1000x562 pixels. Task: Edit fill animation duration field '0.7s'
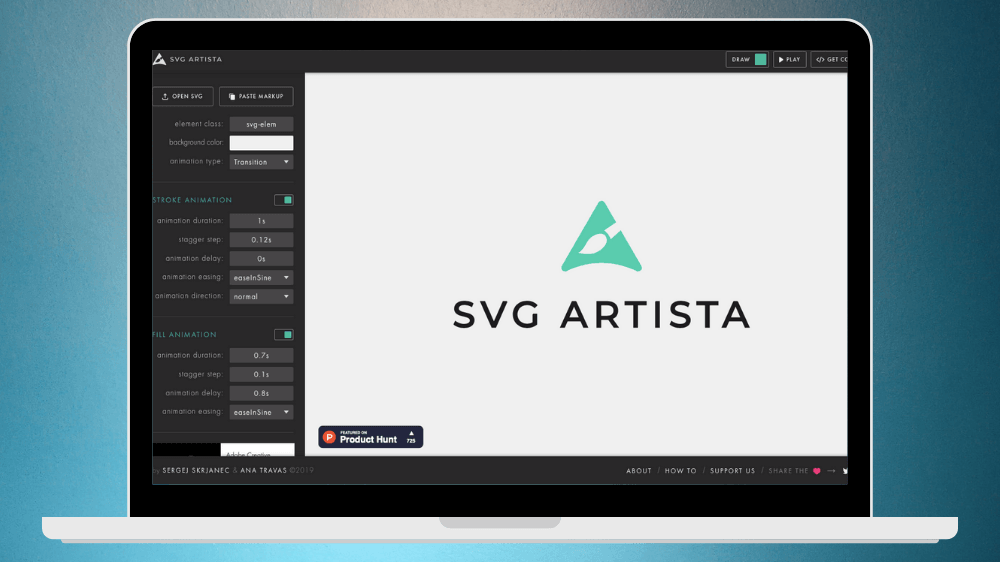tap(261, 355)
